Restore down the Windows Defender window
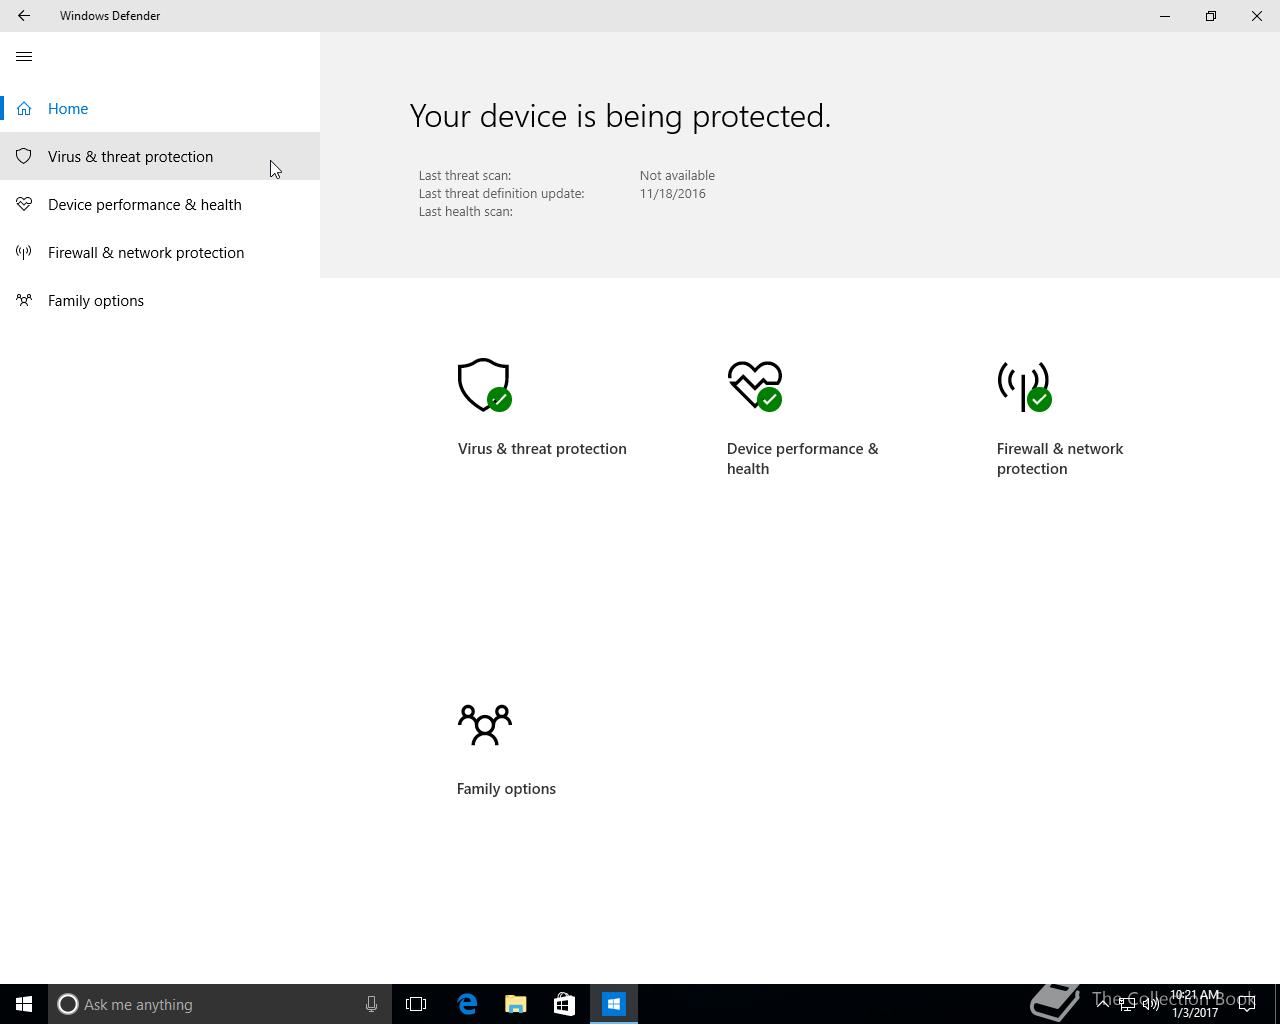This screenshot has height=1024, width=1280. [1211, 16]
